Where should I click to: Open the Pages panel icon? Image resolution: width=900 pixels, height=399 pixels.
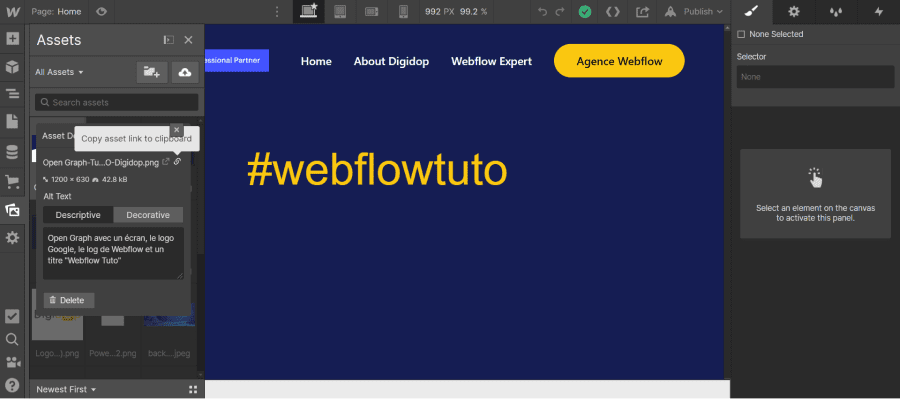click(x=12, y=121)
